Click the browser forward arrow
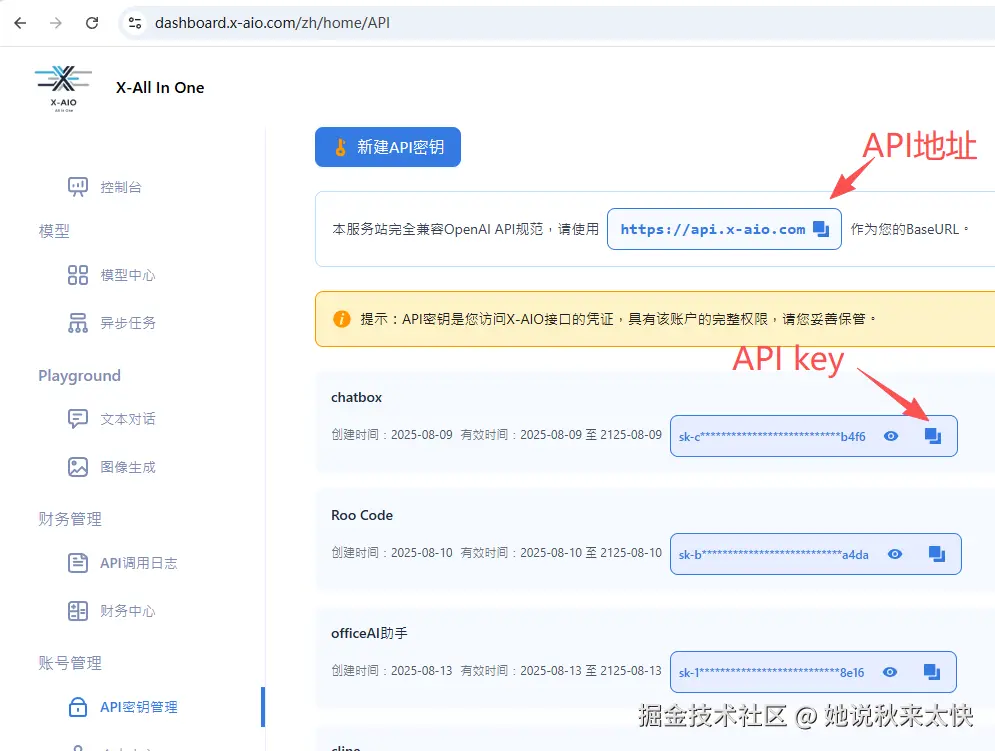995x751 pixels. coord(56,23)
